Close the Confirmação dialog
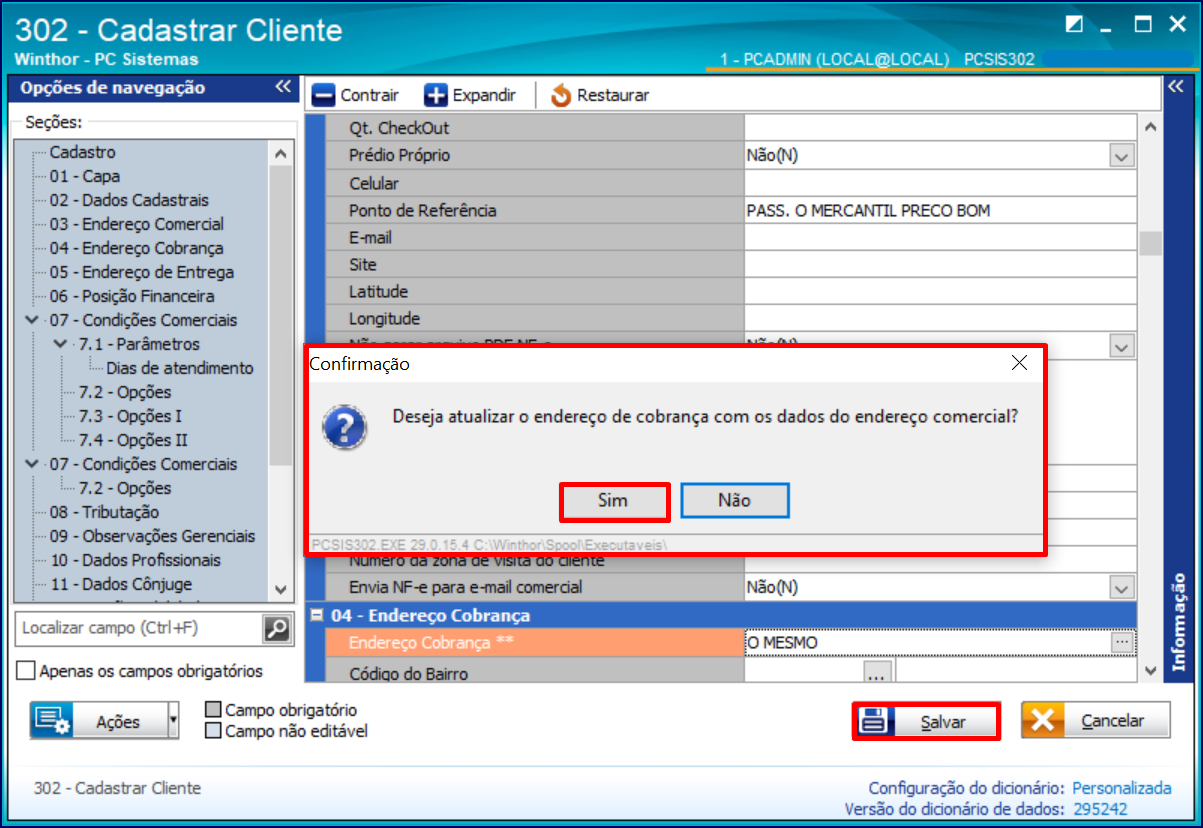Image resolution: width=1203 pixels, height=828 pixels. (x=1019, y=363)
